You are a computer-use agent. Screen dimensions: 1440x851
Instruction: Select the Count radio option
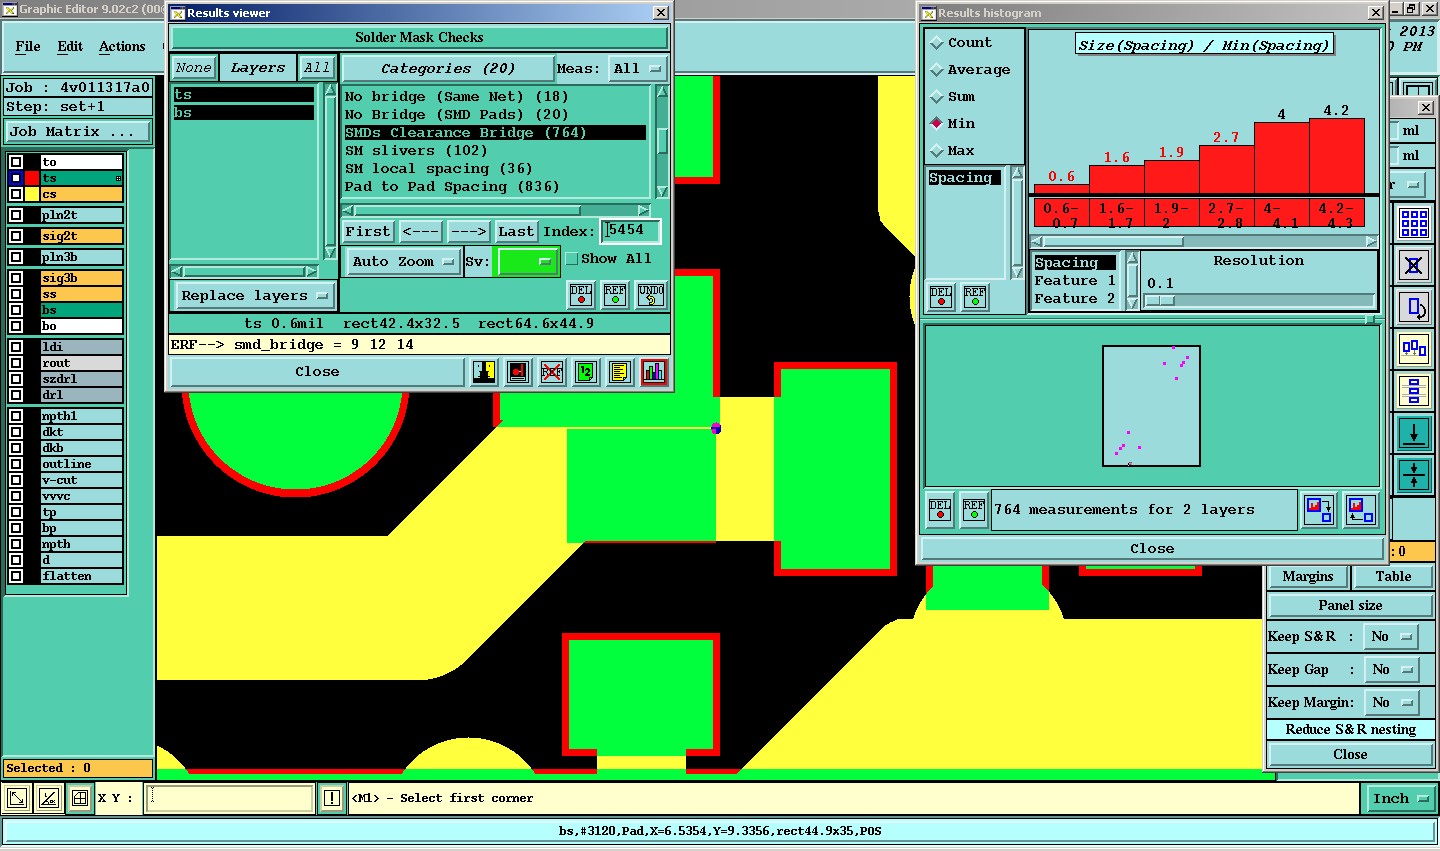pyautogui.click(x=937, y=43)
